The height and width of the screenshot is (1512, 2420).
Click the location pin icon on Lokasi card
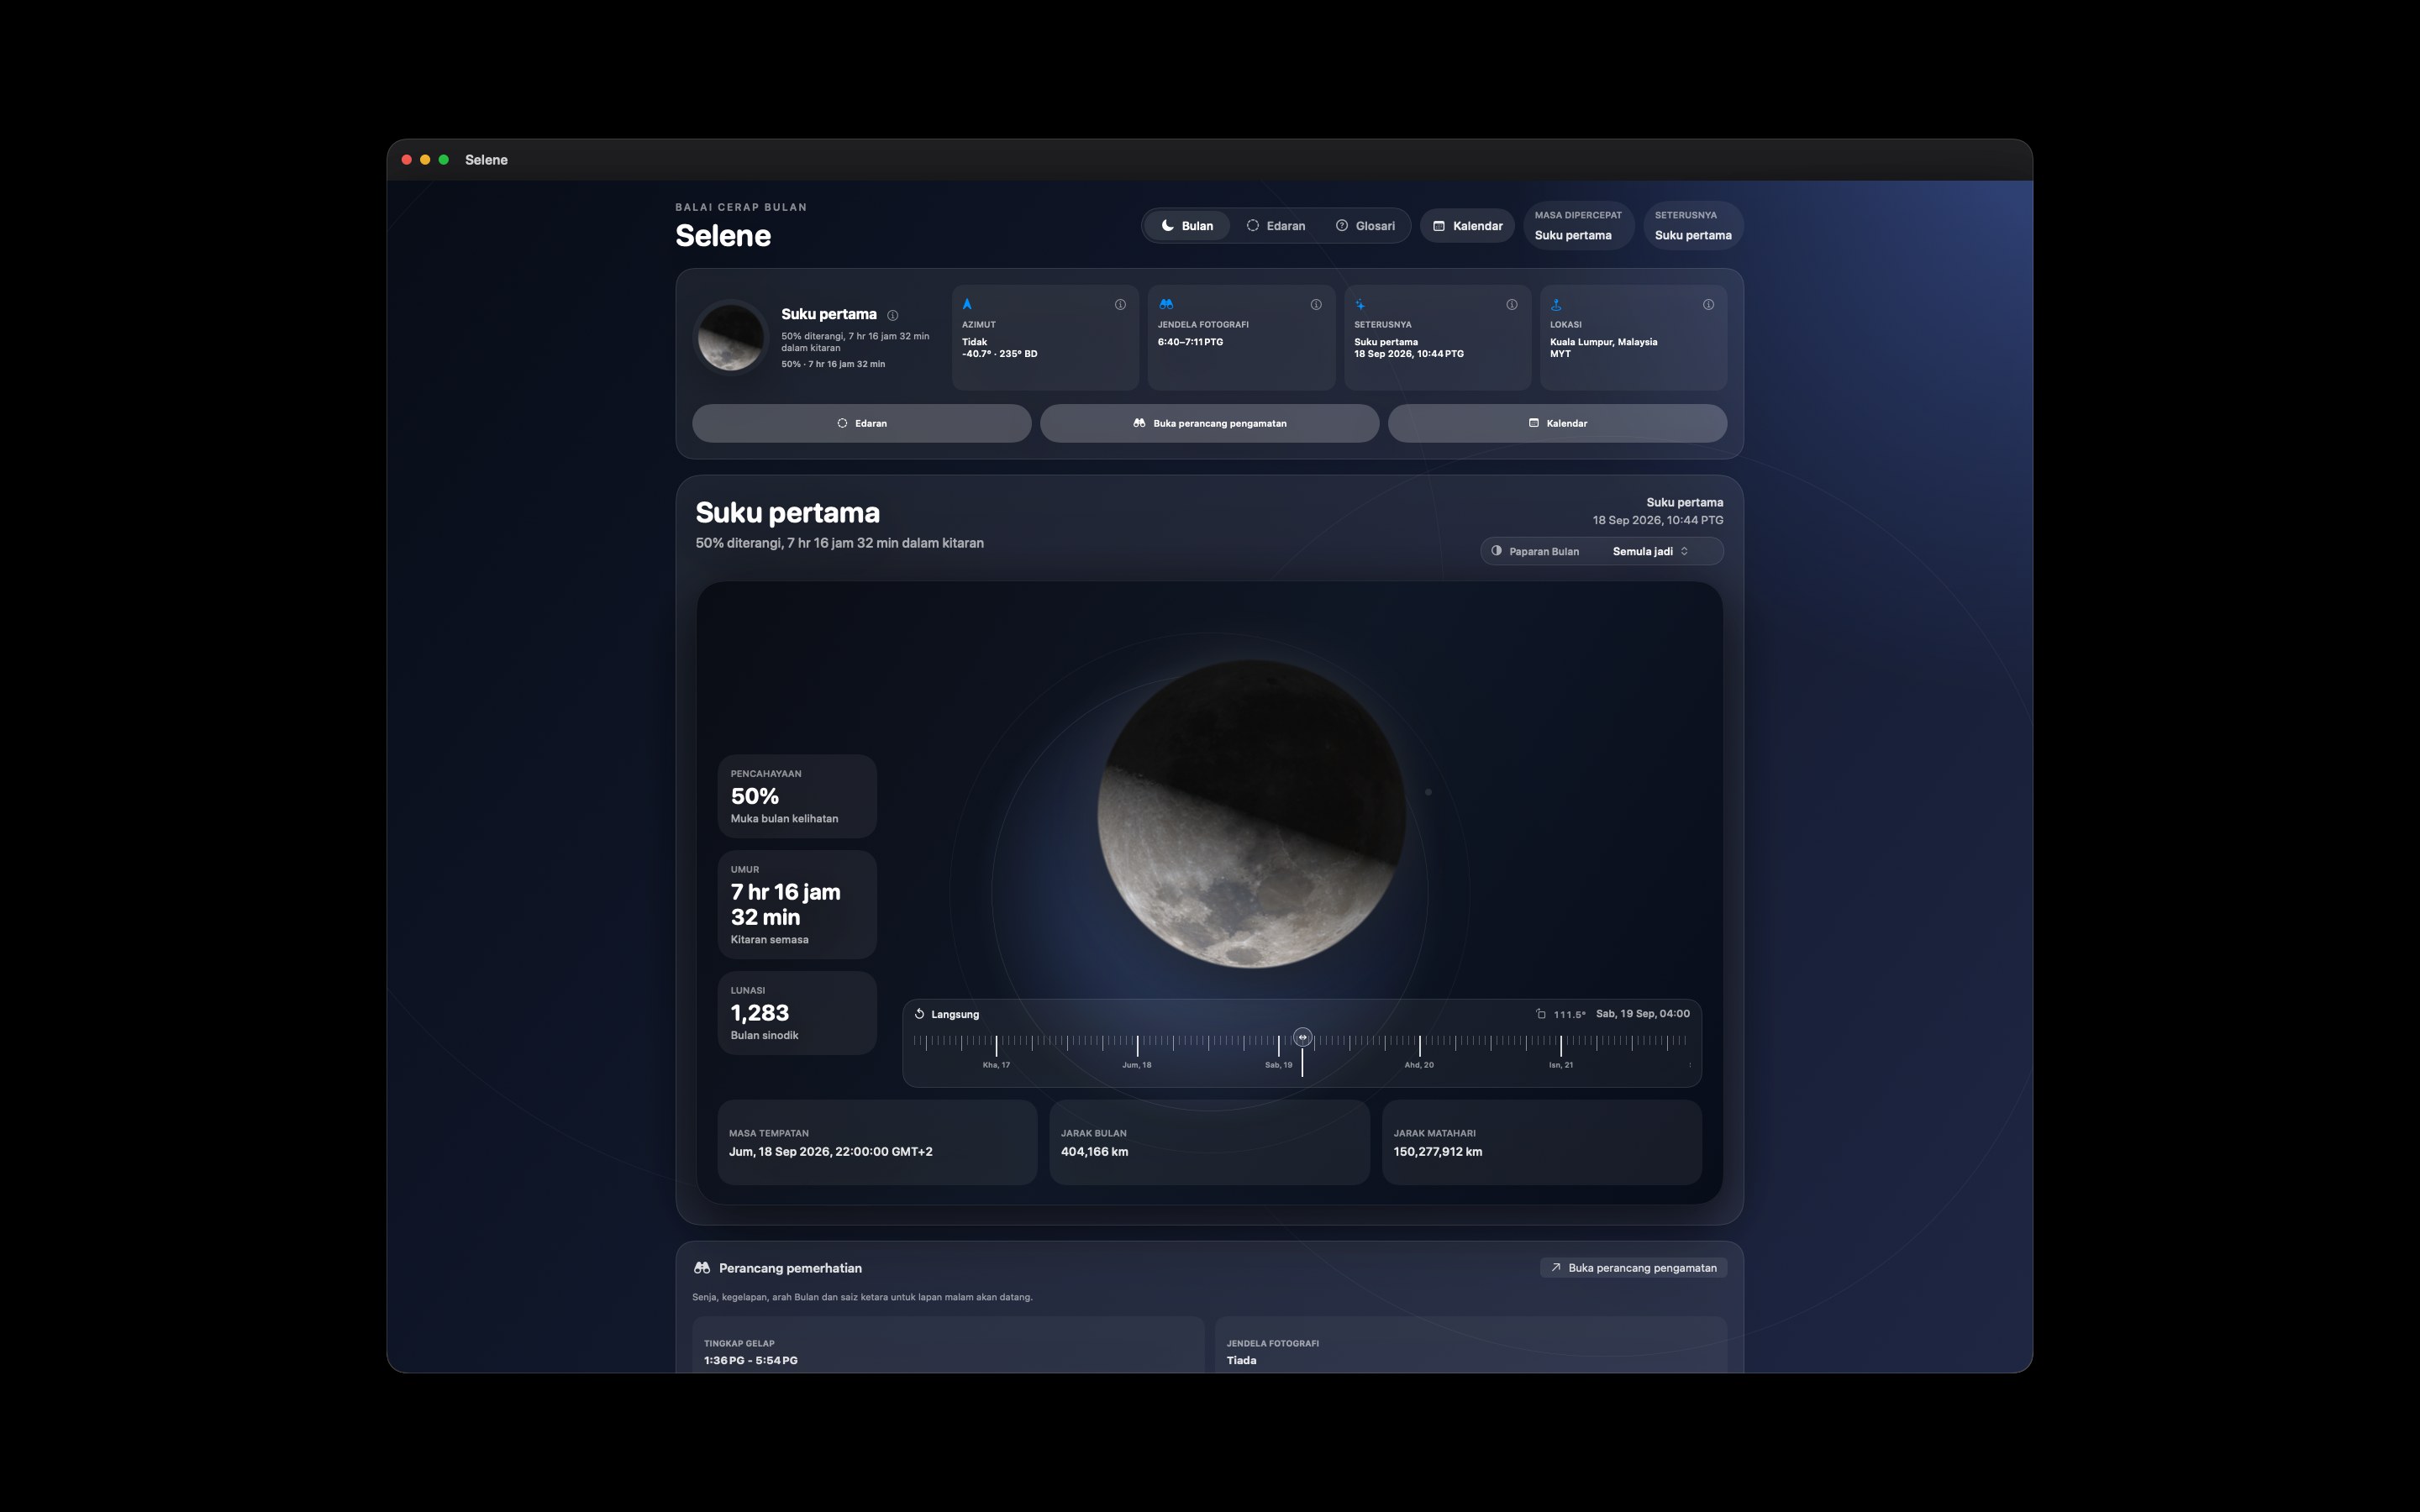point(1556,304)
